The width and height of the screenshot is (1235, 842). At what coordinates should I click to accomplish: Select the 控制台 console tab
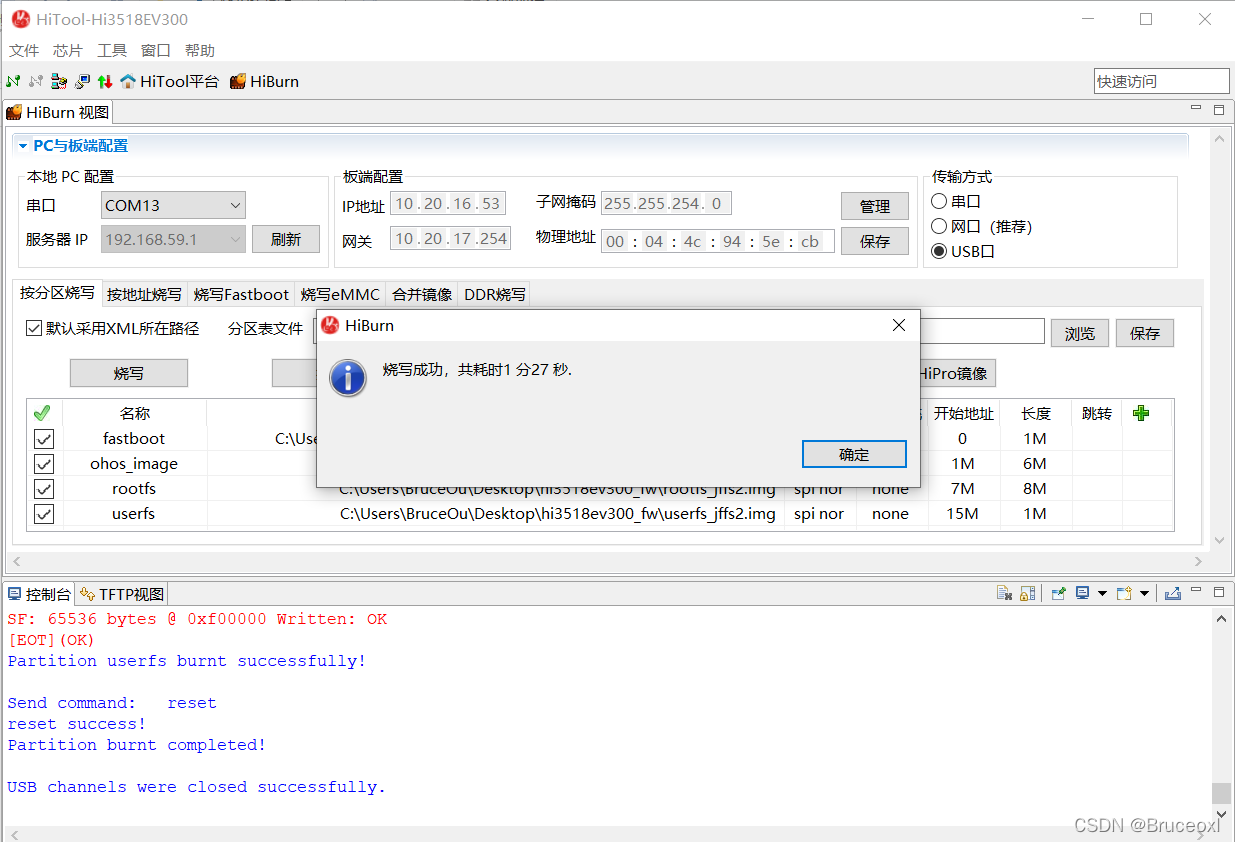pos(40,594)
